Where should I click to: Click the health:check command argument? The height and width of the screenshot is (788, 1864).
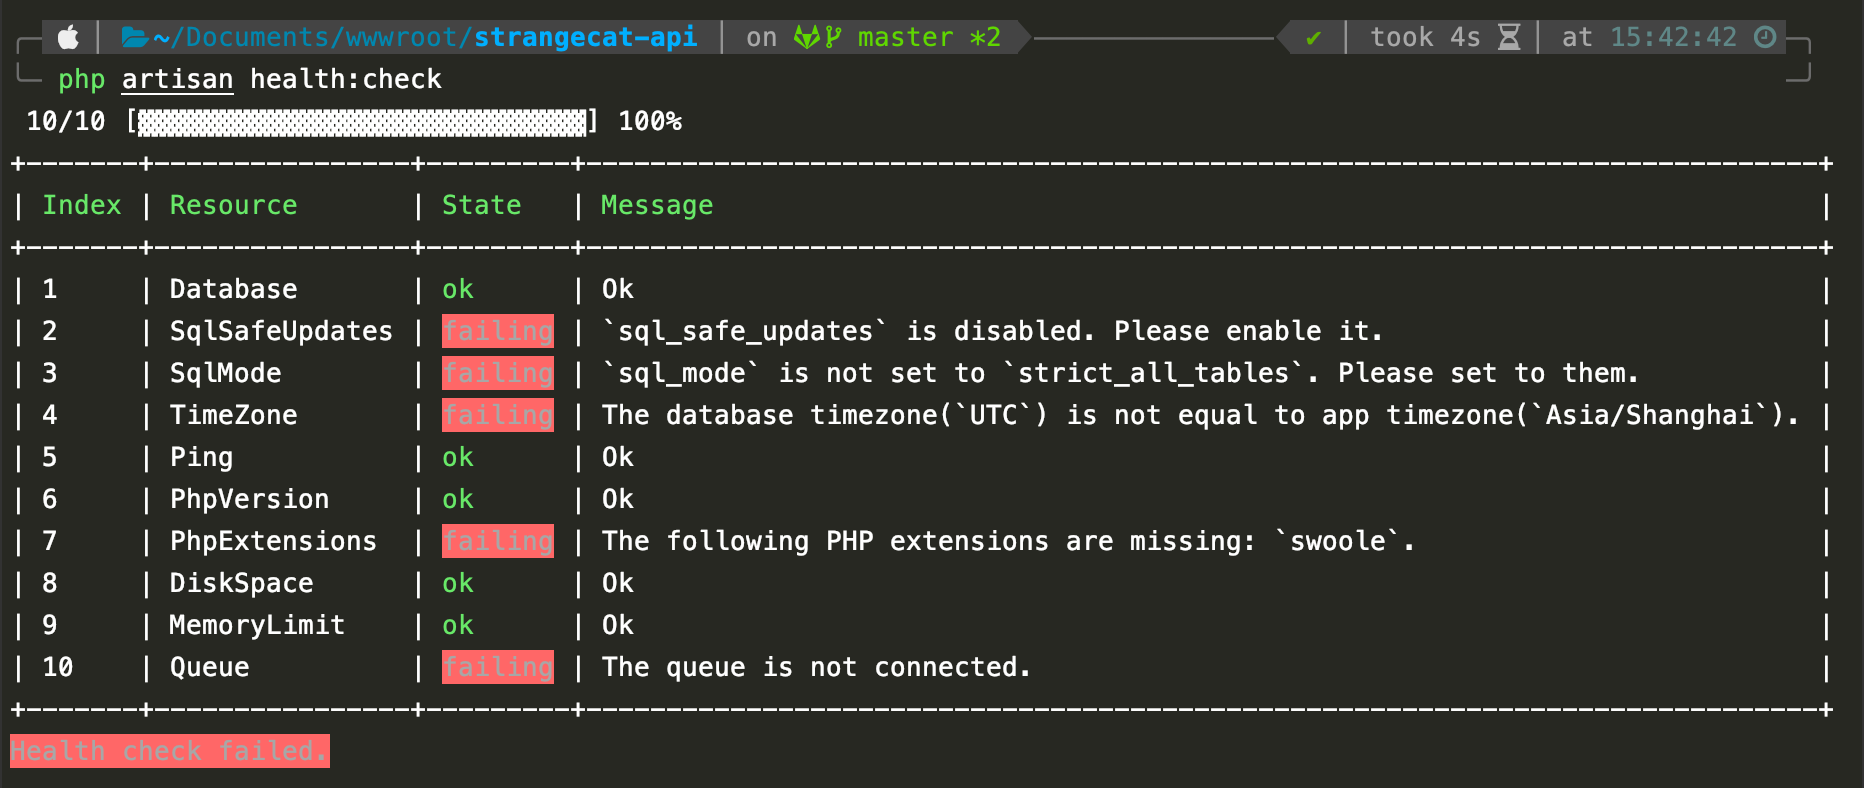click(345, 80)
